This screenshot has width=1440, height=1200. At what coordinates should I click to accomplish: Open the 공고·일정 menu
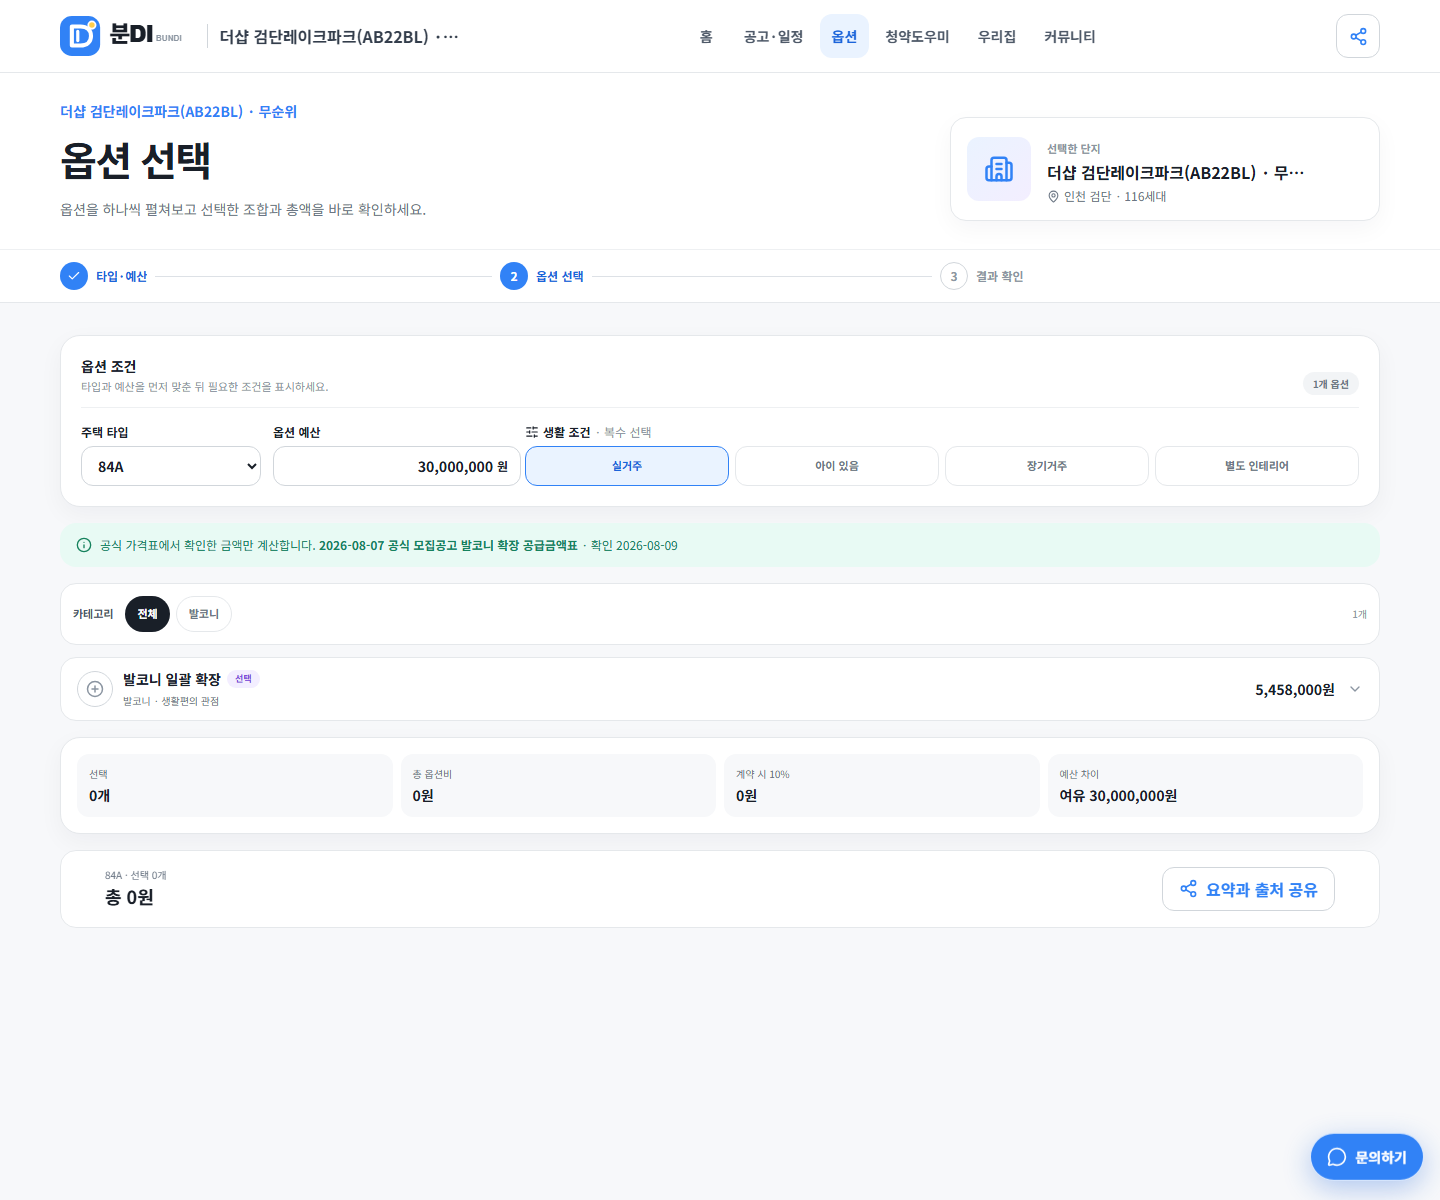(773, 36)
